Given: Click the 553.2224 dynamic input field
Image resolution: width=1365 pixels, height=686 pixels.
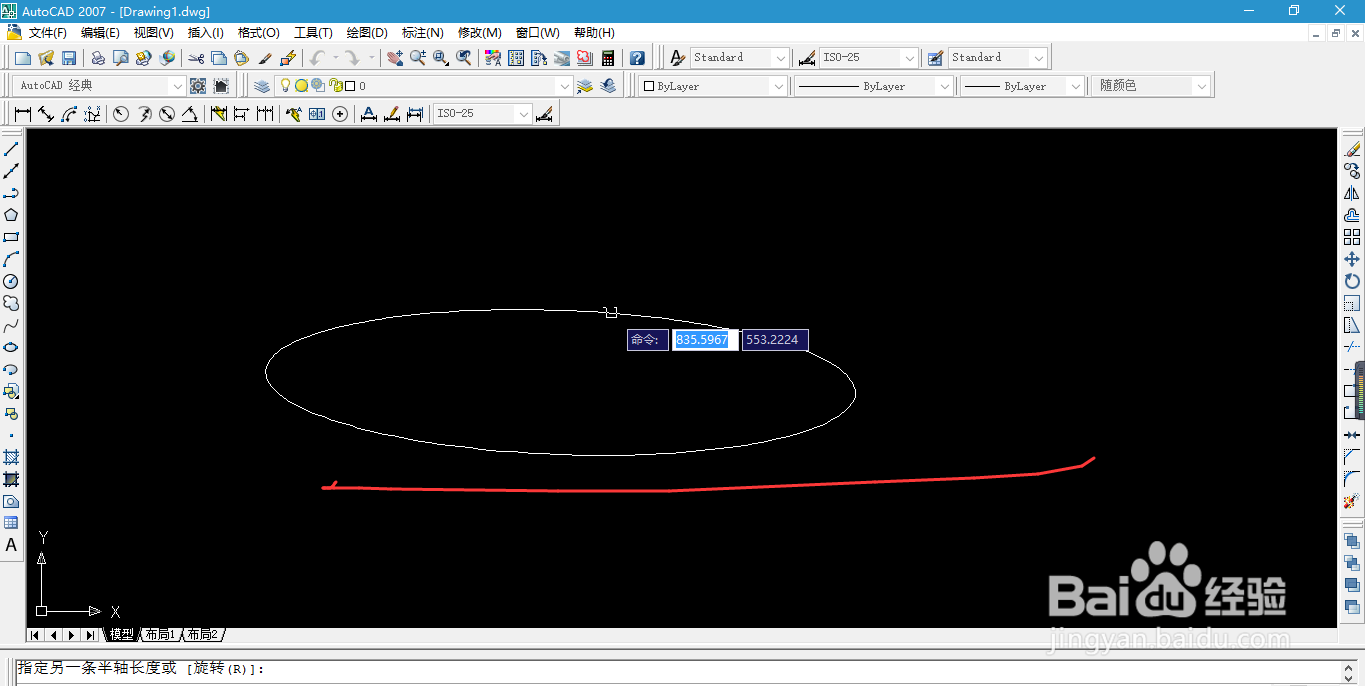Looking at the screenshot, I should tap(775, 340).
